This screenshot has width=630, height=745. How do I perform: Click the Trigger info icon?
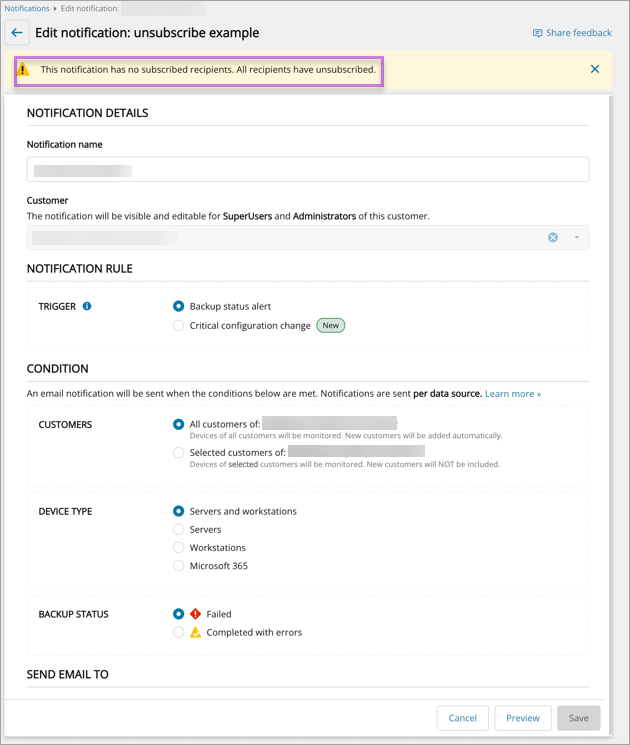(x=87, y=306)
